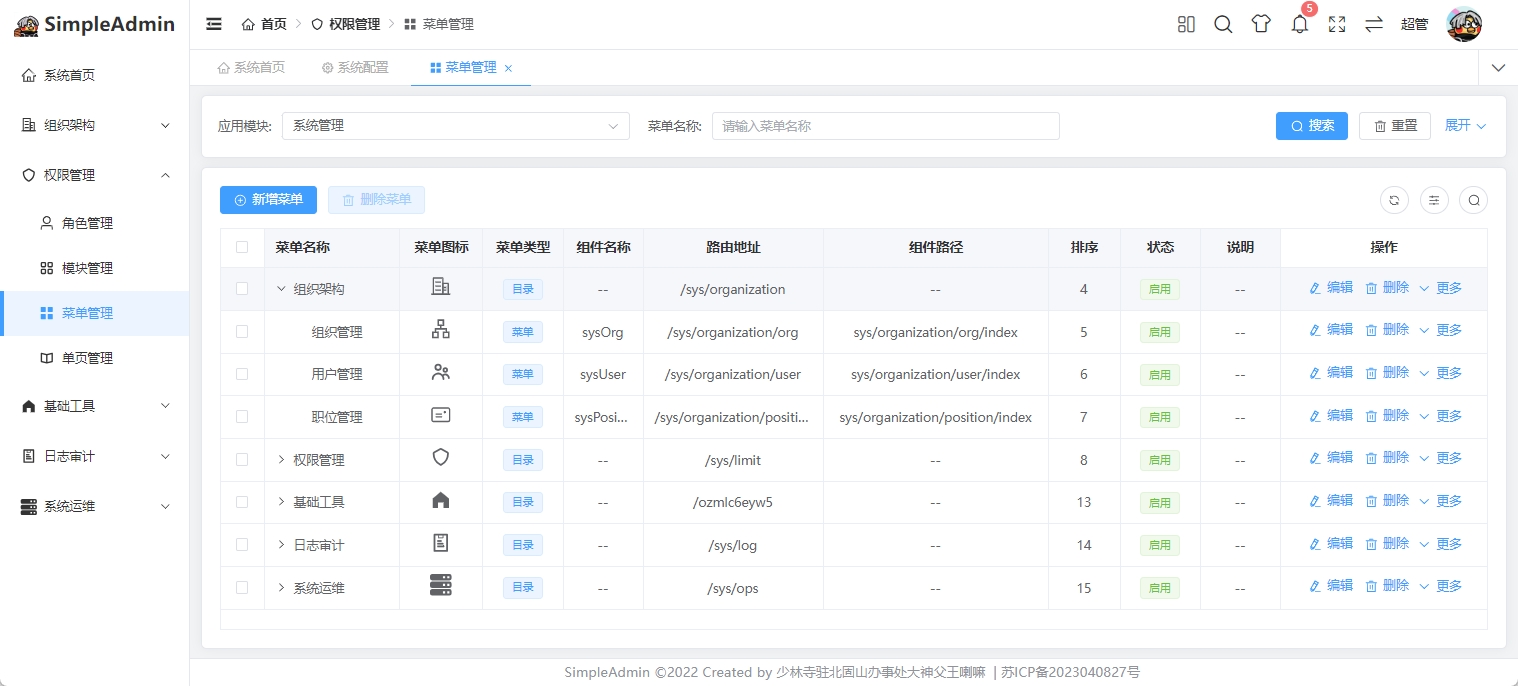Tick the checkbox for 系统运维 row
Image resolution: width=1518 pixels, height=686 pixels.
[242, 588]
